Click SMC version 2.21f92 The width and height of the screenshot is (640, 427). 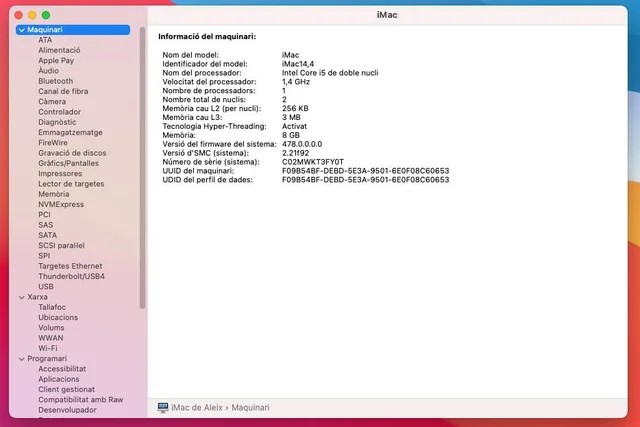[x=296, y=153]
